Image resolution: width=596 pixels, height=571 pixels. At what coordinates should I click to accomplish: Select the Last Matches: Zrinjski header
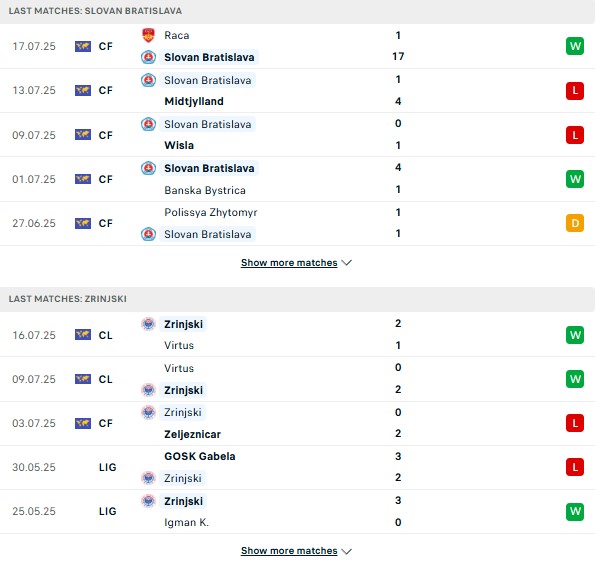[68, 299]
